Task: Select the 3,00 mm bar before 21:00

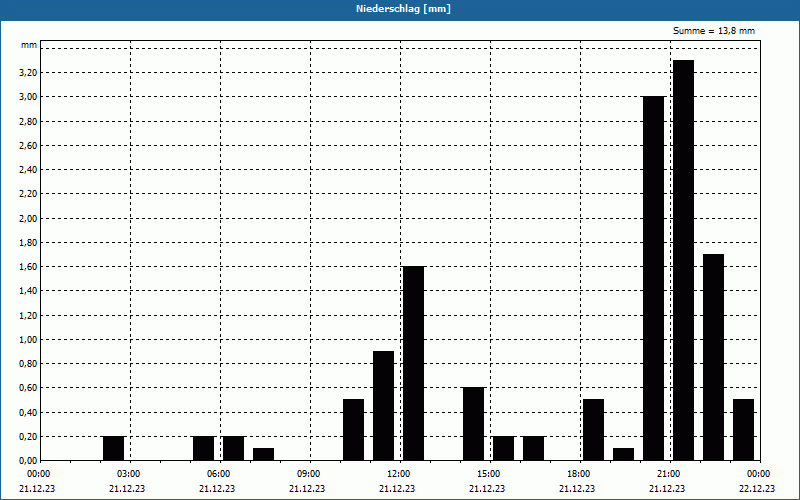Action: pyautogui.click(x=654, y=279)
